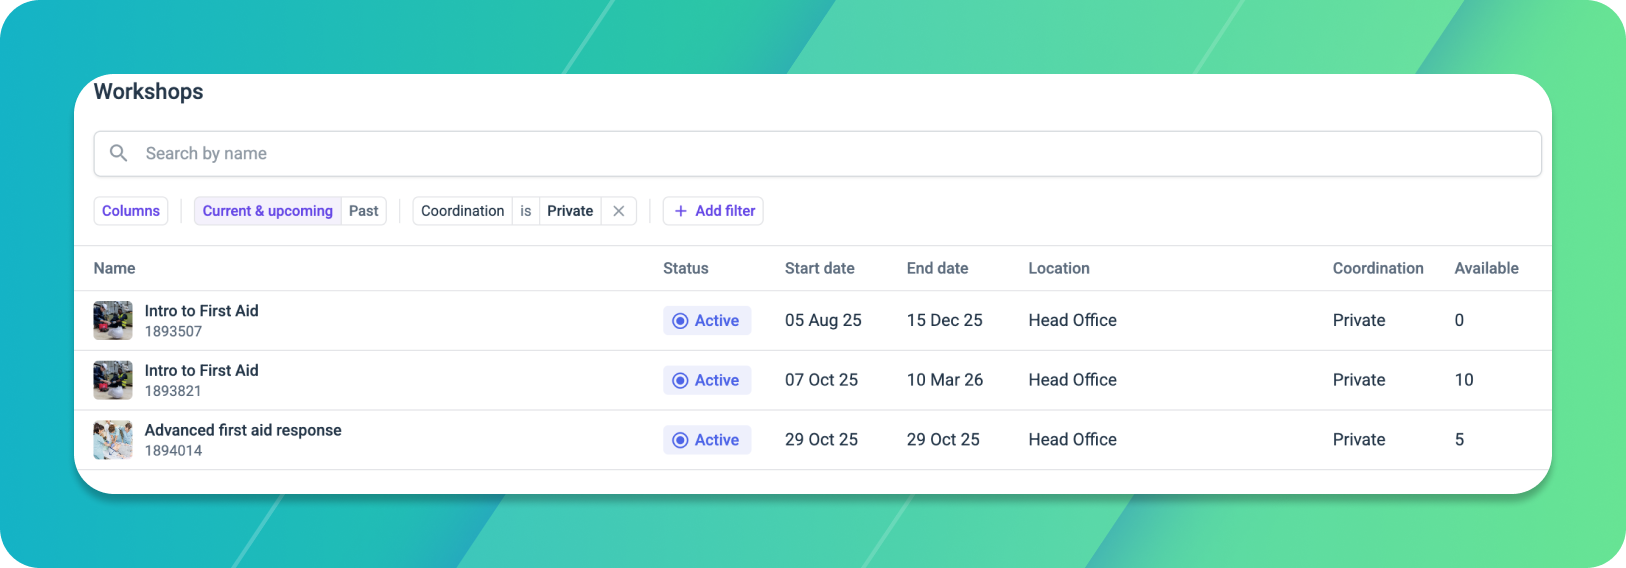
Task: Sort by Status column header
Action: pos(686,268)
